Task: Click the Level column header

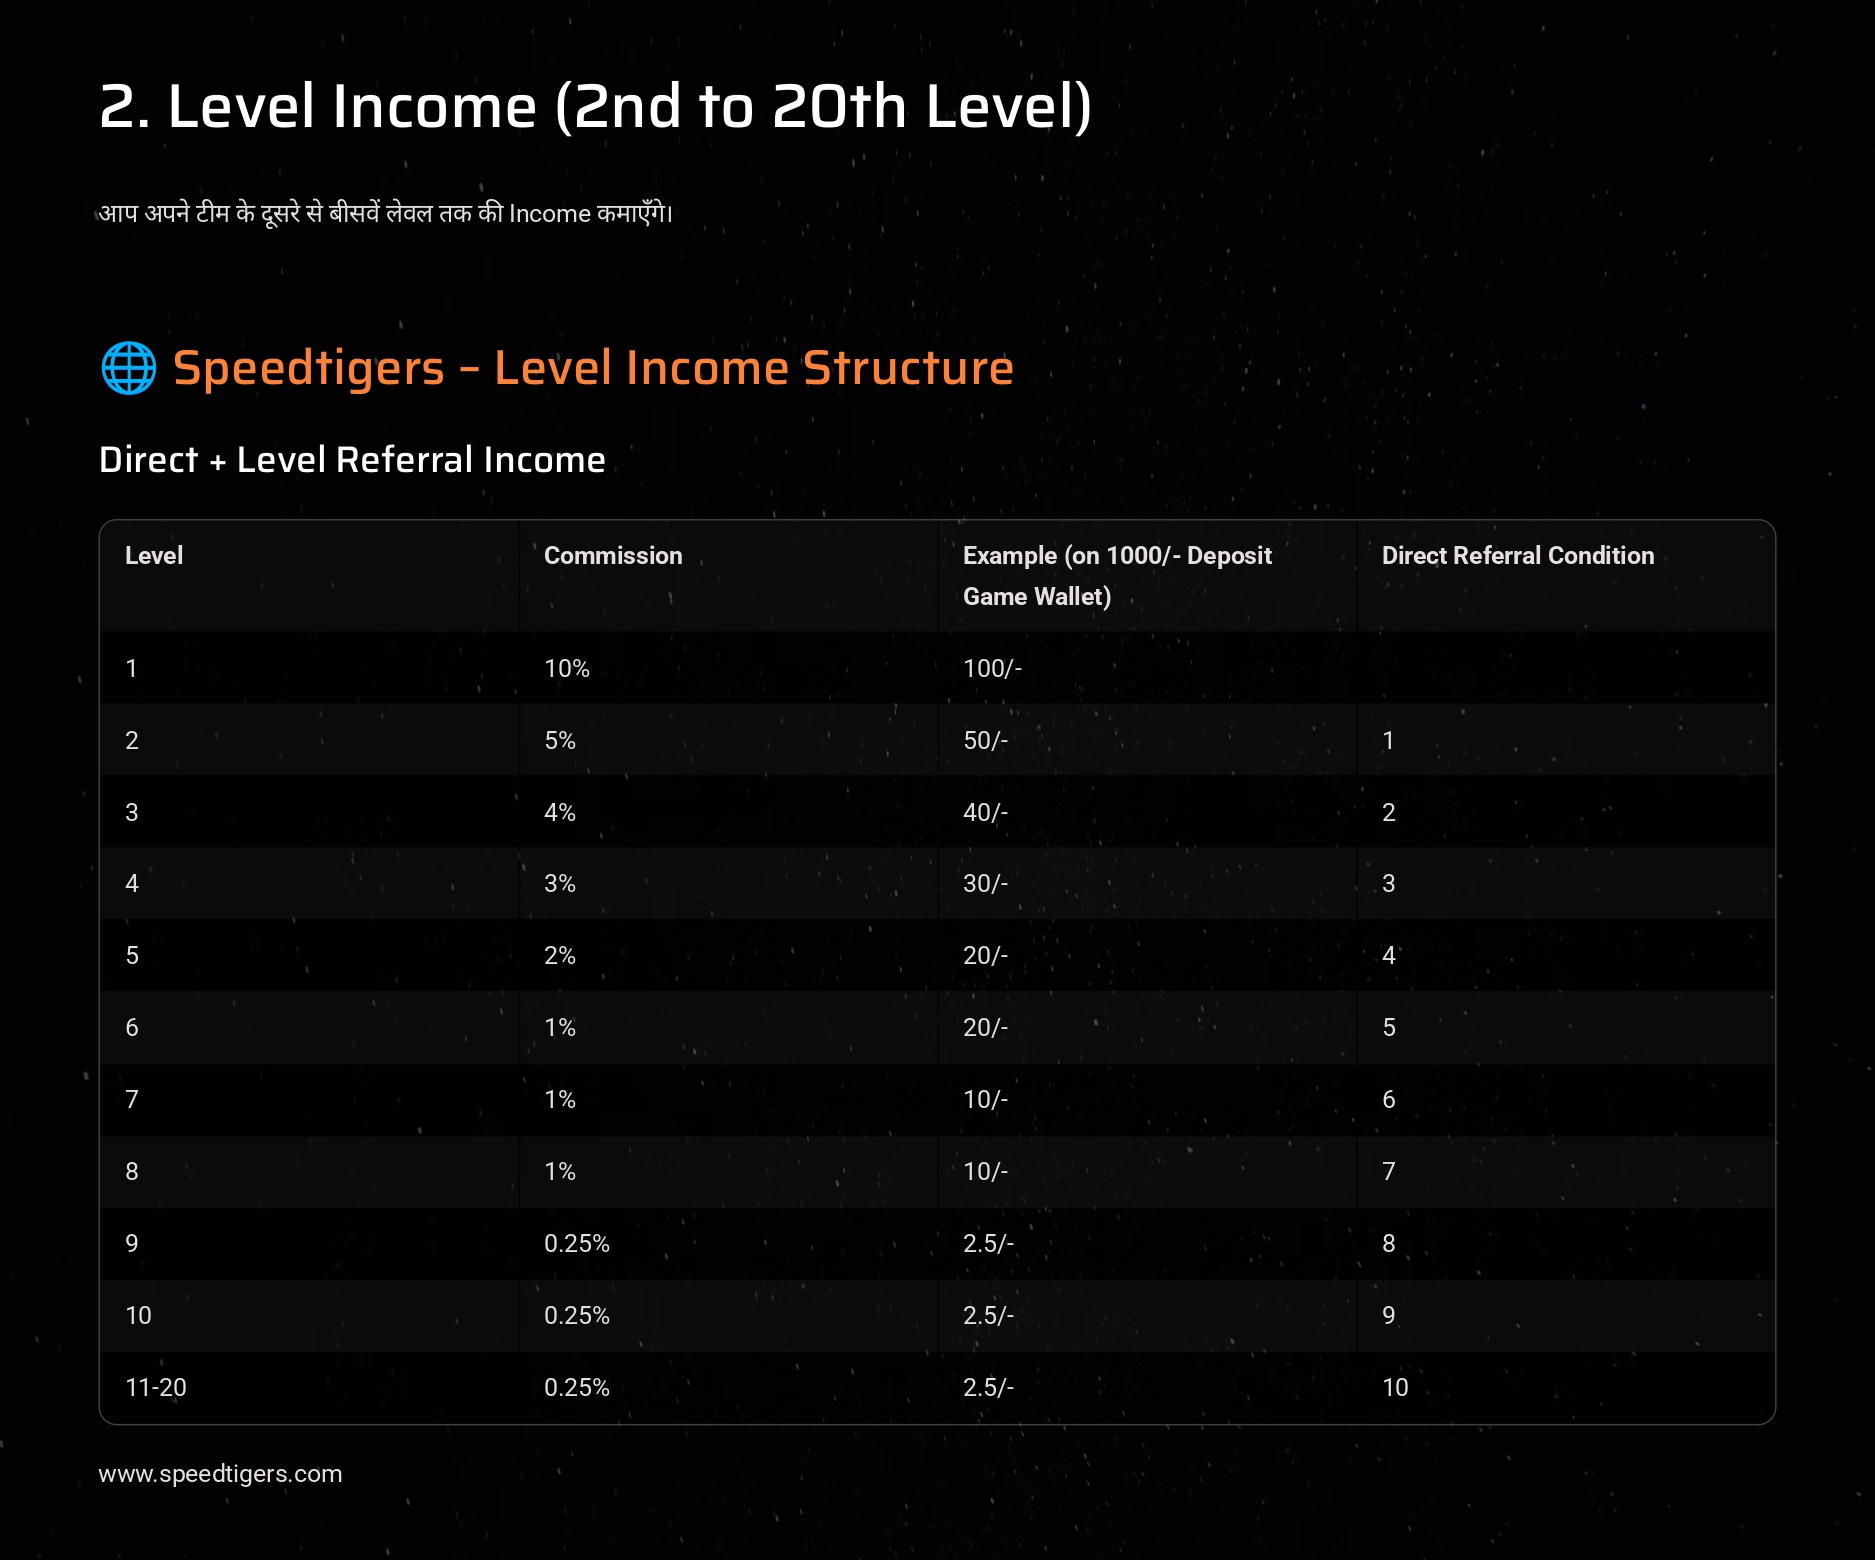Action: click(x=154, y=556)
